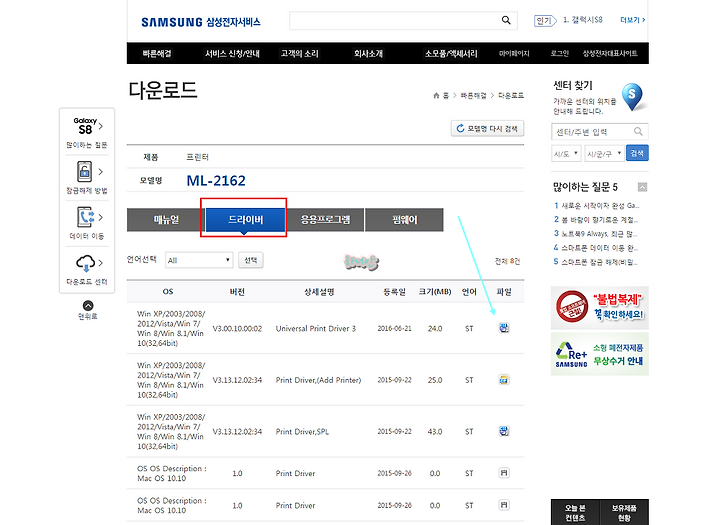
Task: Open the language selection dropdown set to All
Action: point(199,260)
